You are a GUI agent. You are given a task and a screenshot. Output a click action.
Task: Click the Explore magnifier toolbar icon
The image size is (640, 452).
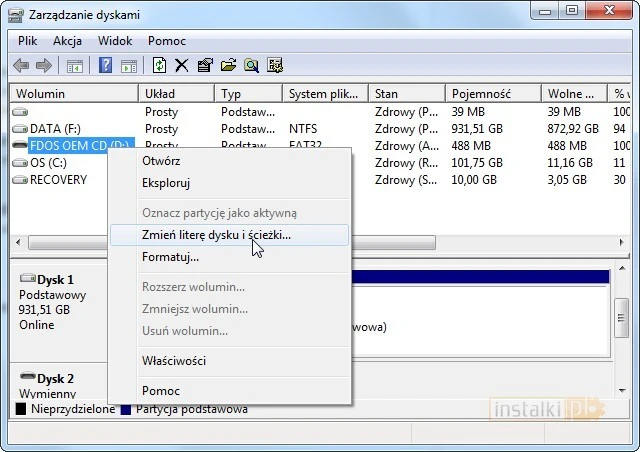click(251, 65)
